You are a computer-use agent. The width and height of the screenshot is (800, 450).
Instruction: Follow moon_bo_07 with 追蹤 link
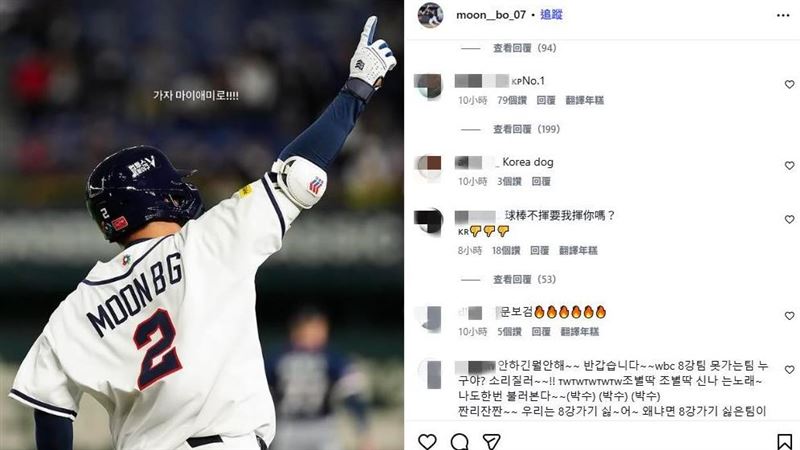[x=551, y=15]
